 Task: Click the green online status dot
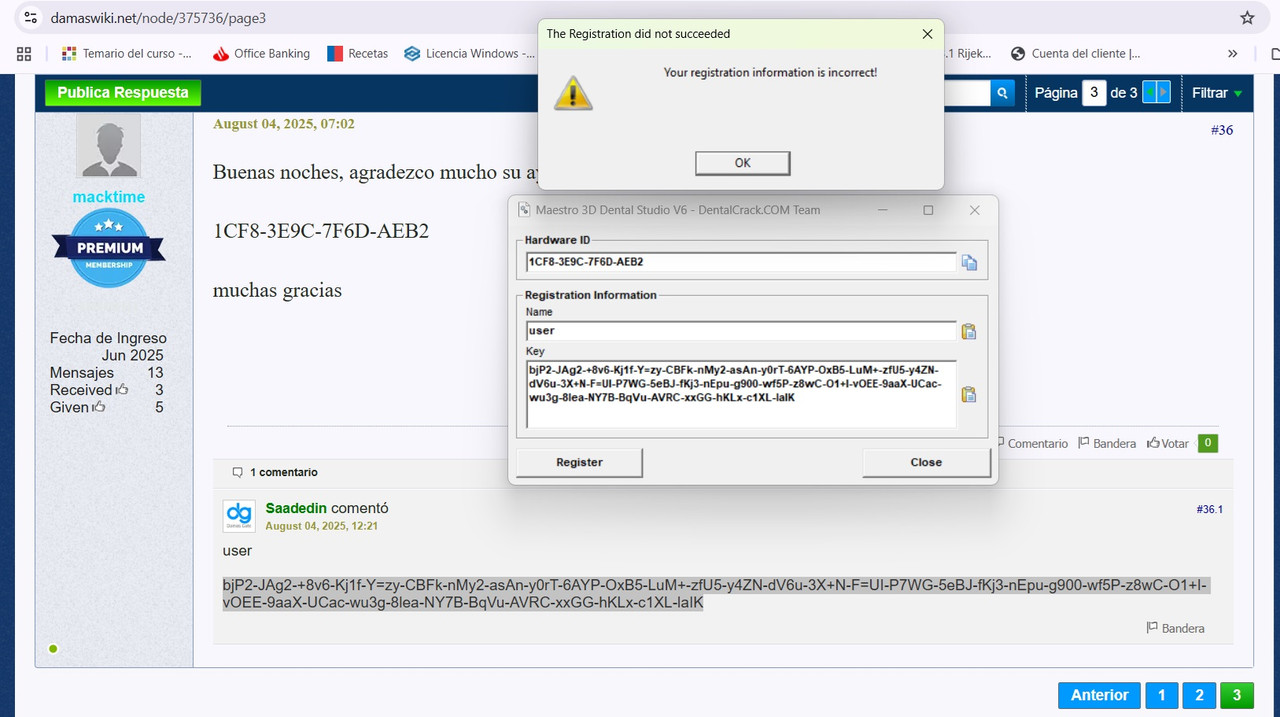(x=53, y=649)
